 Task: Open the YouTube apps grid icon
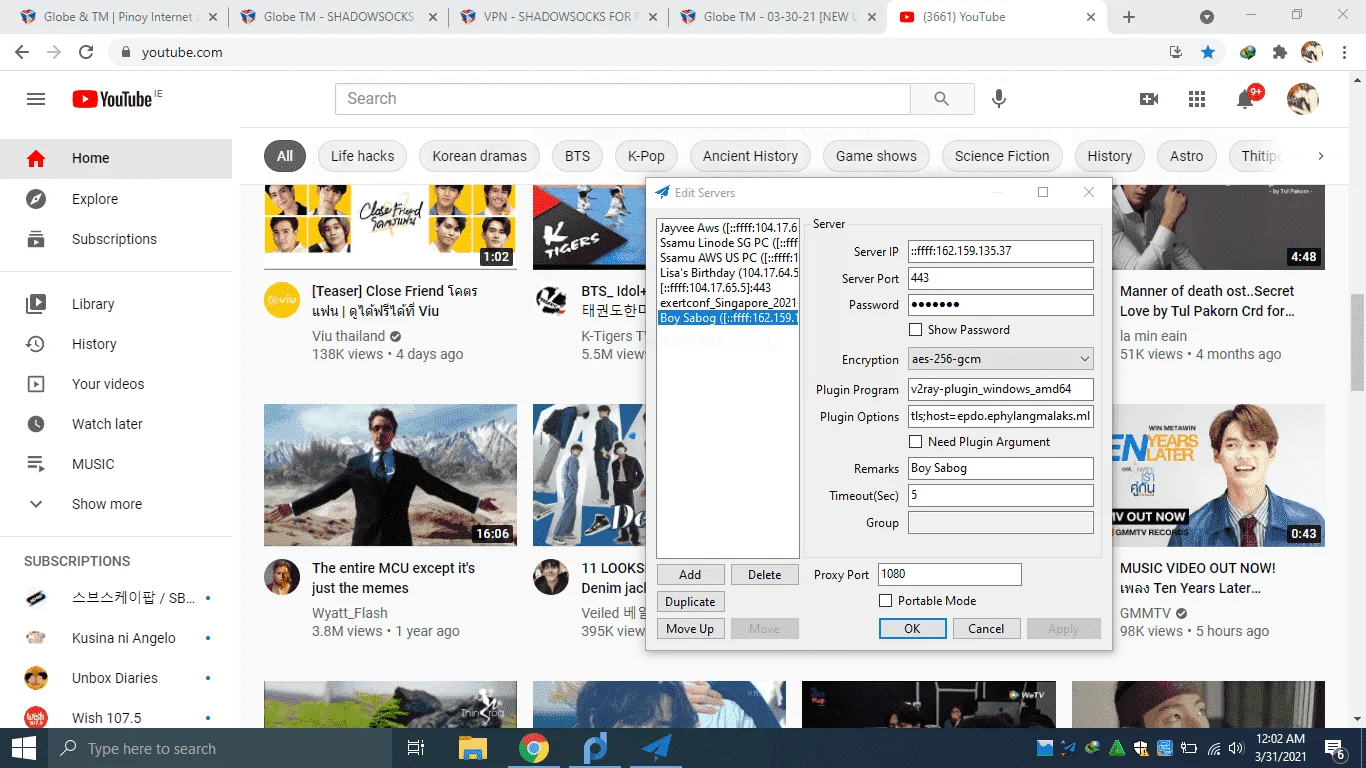point(1197,99)
